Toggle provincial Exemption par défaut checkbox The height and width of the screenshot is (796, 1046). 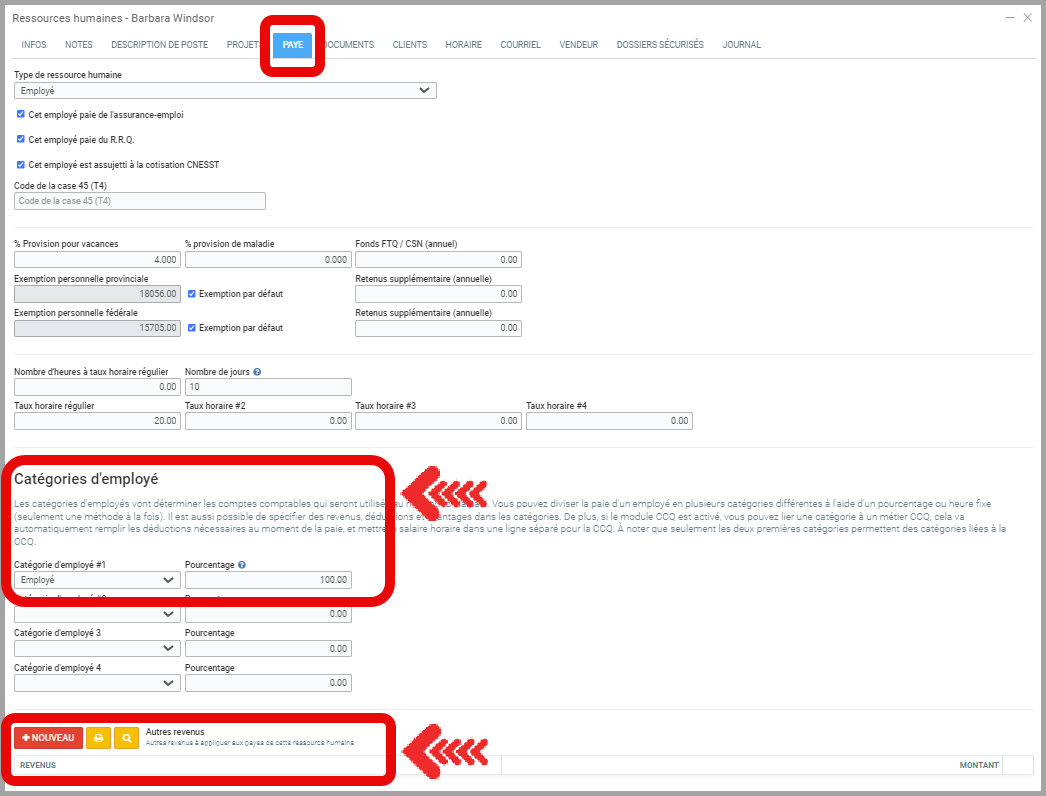[x=192, y=294]
